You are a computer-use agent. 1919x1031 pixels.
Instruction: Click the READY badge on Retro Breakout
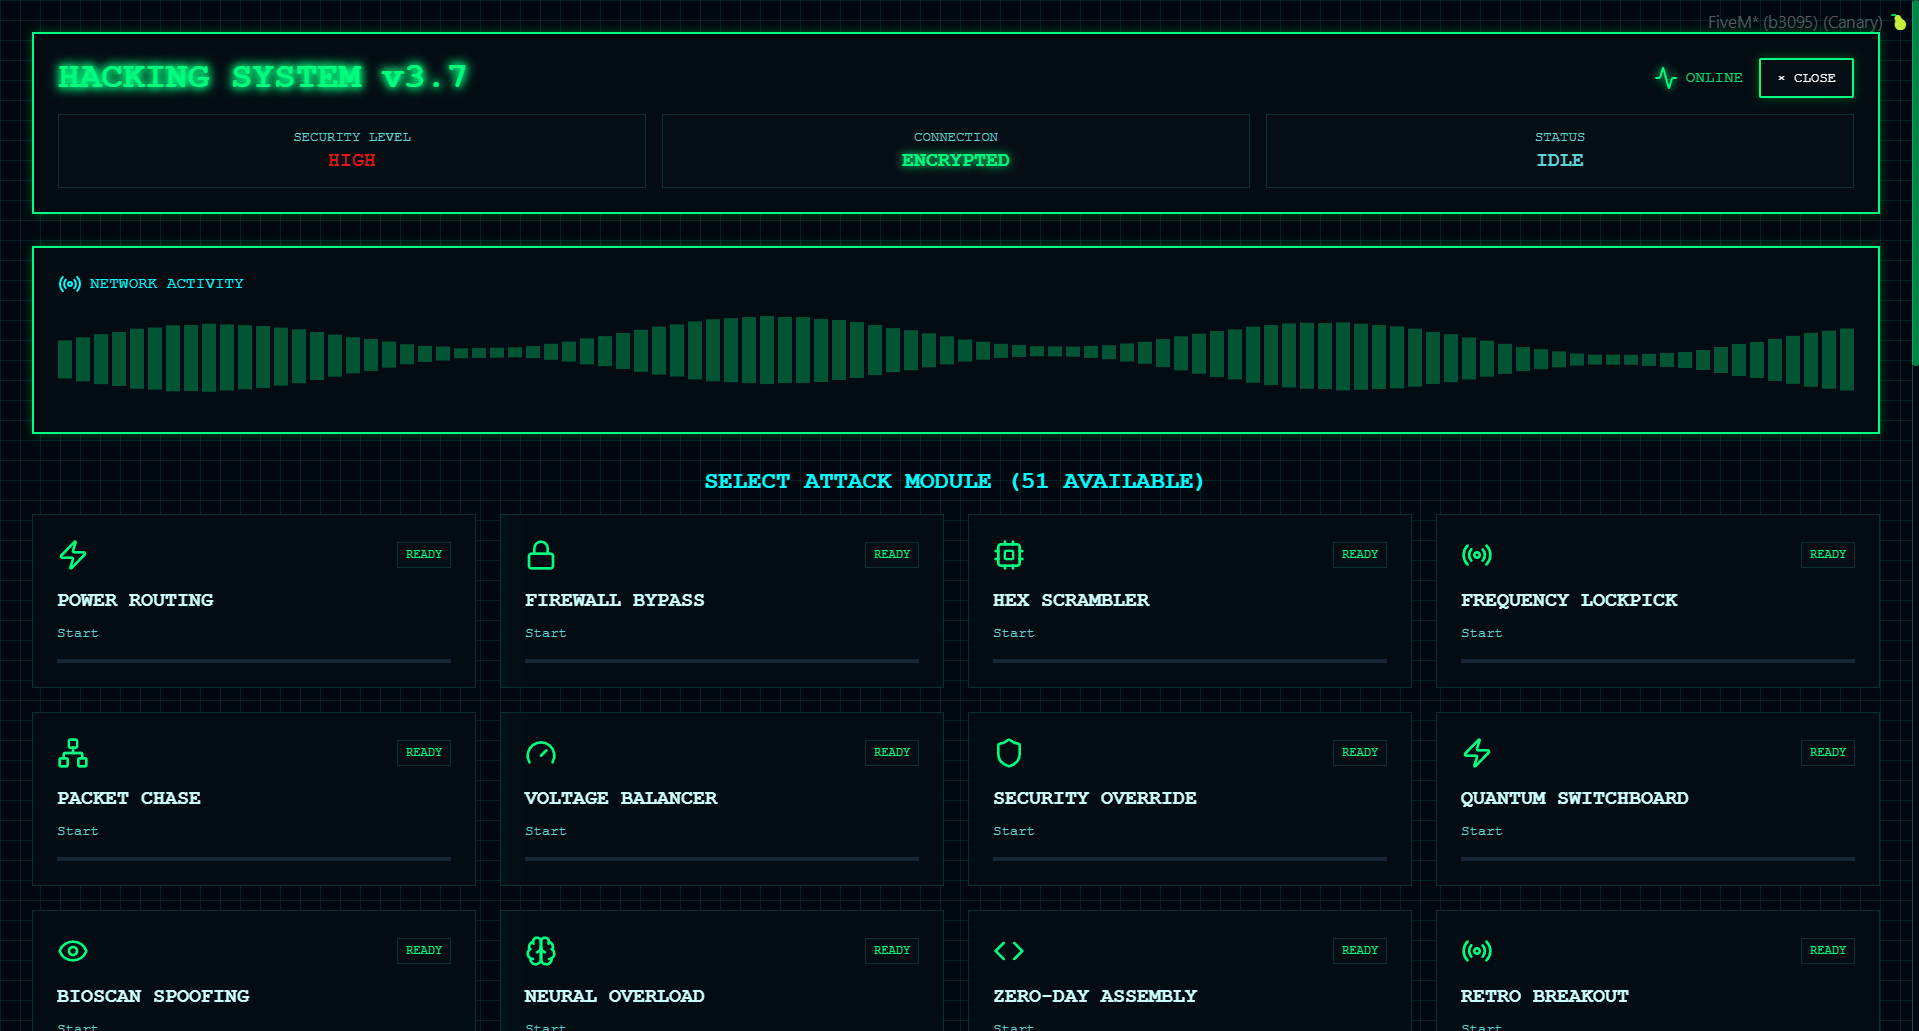(x=1828, y=950)
